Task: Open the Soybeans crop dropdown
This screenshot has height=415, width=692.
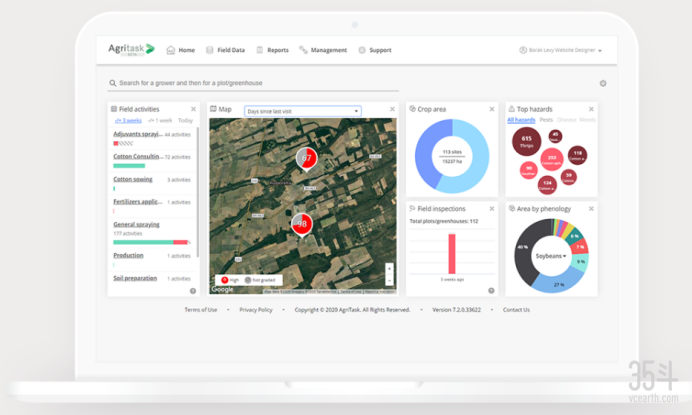Action: pos(551,256)
